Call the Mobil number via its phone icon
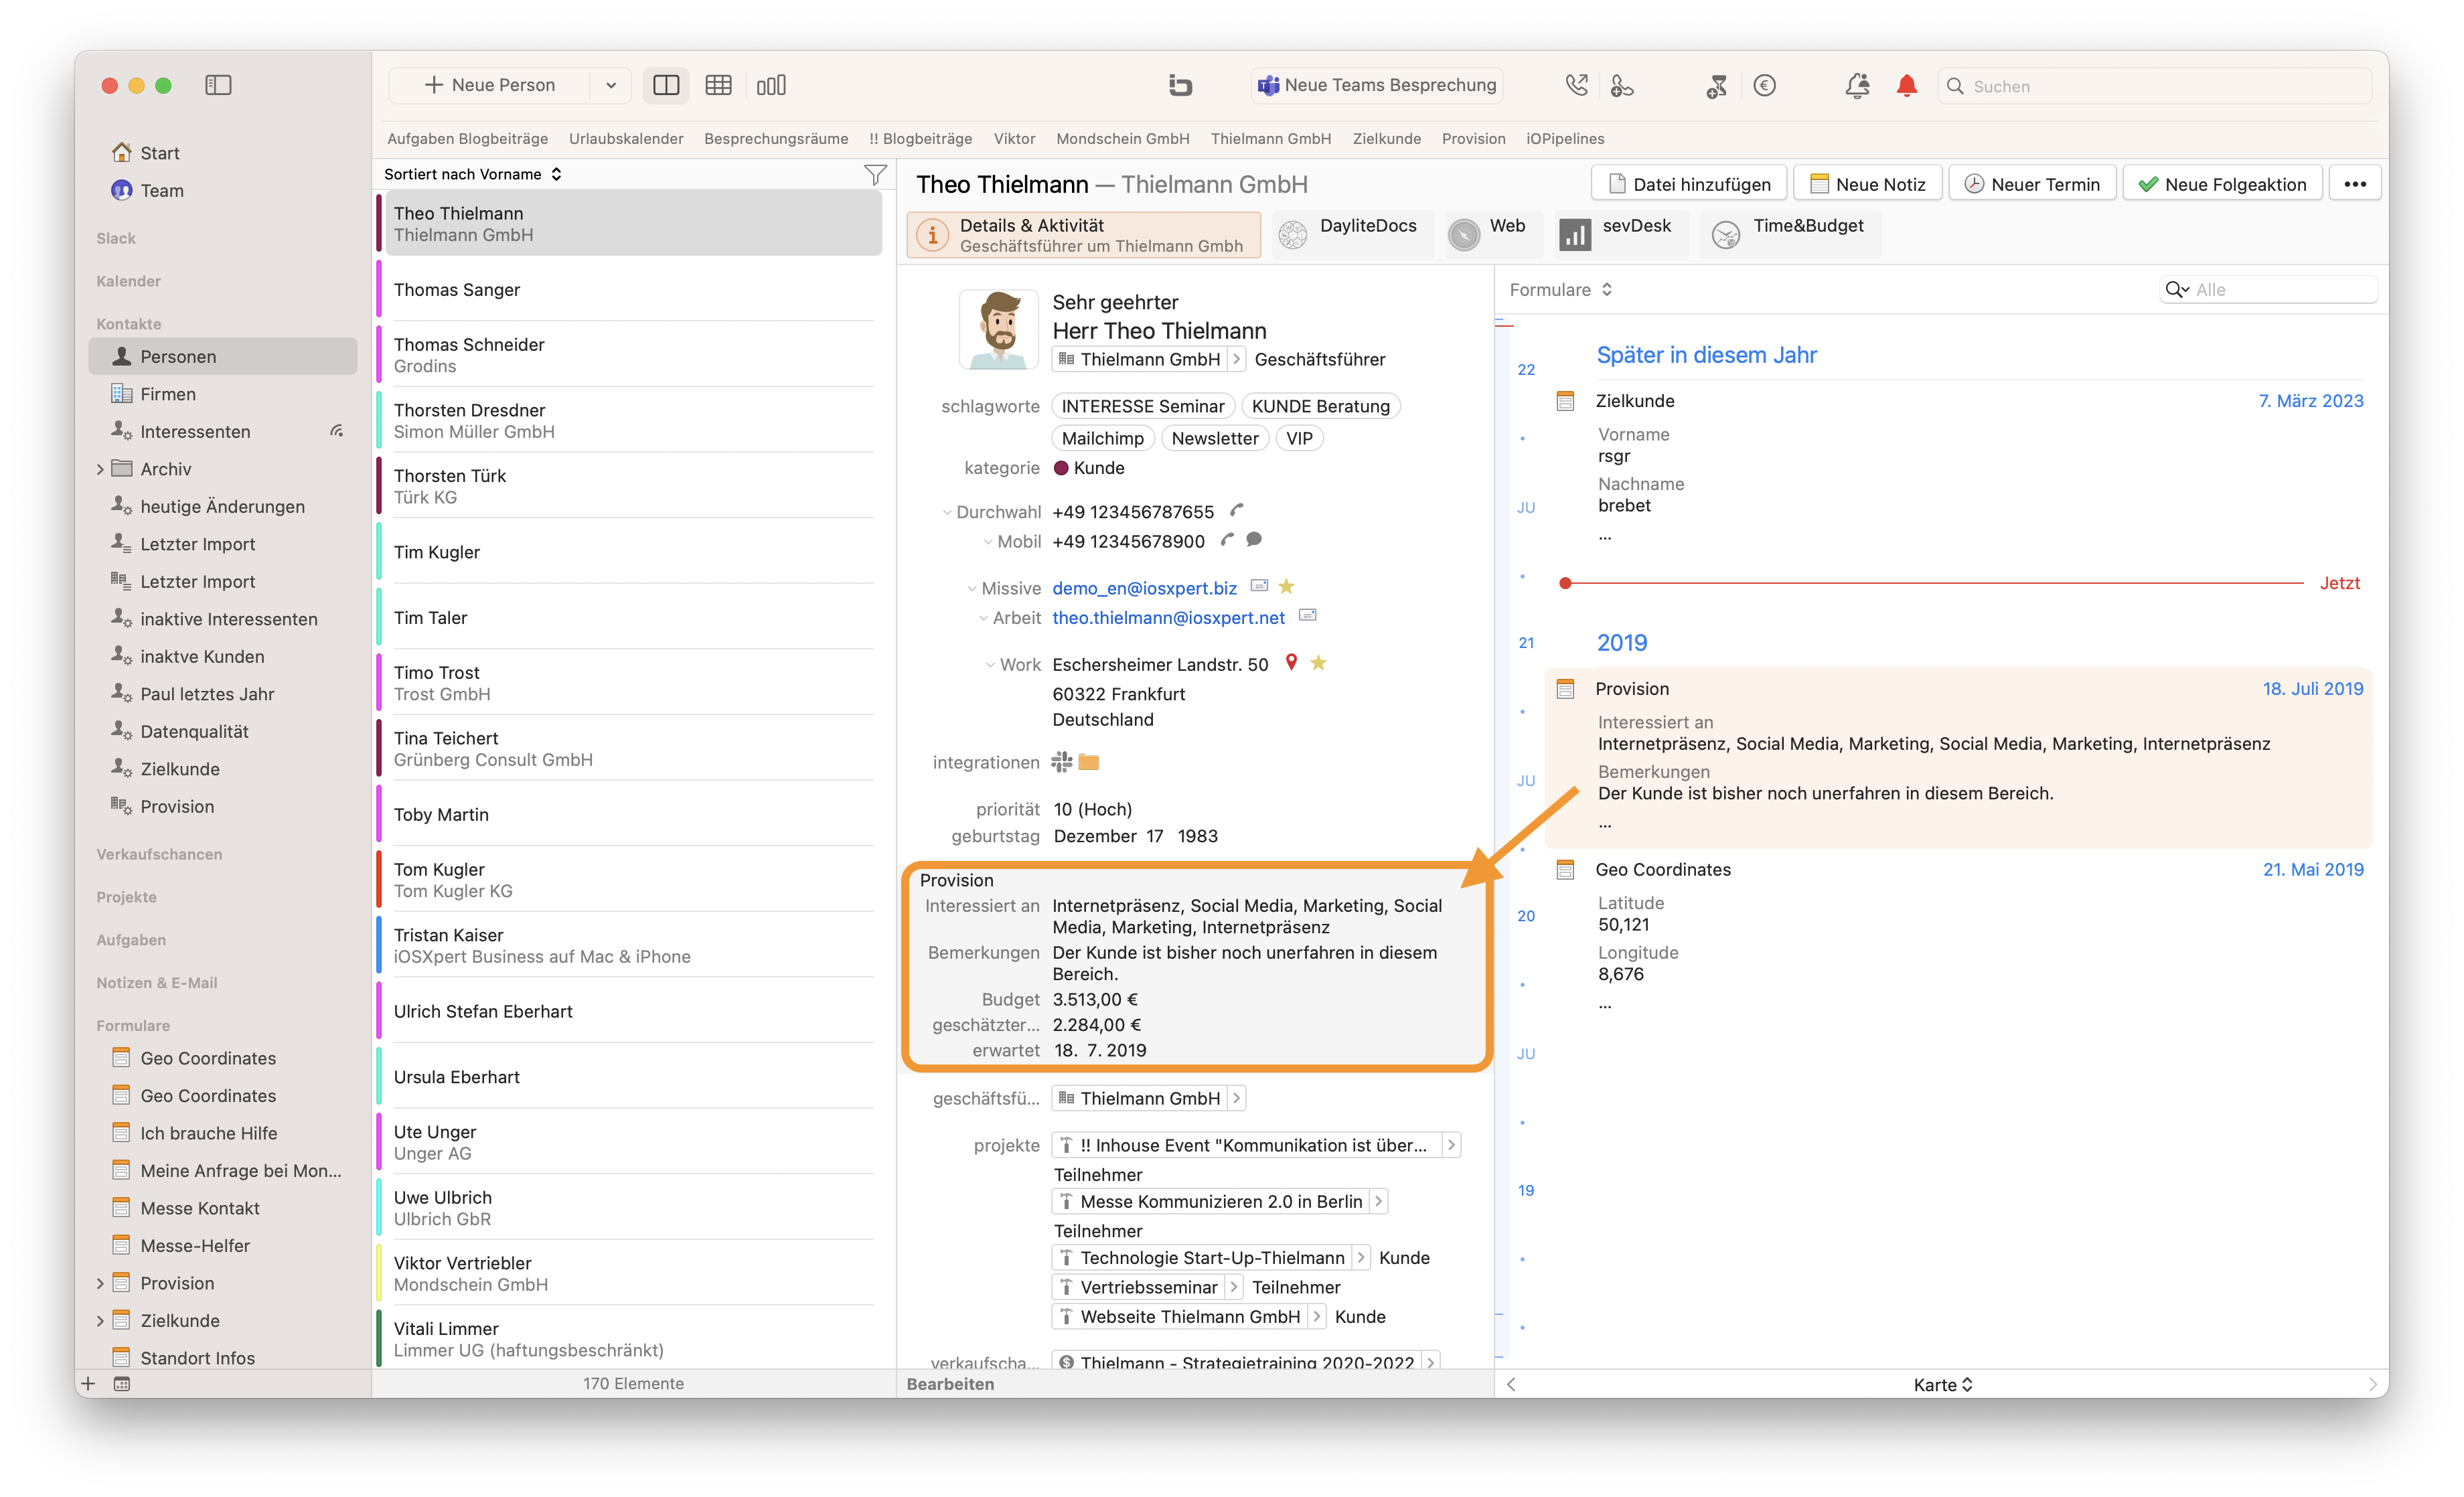Image resolution: width=2464 pixels, height=1497 pixels. (x=1227, y=540)
